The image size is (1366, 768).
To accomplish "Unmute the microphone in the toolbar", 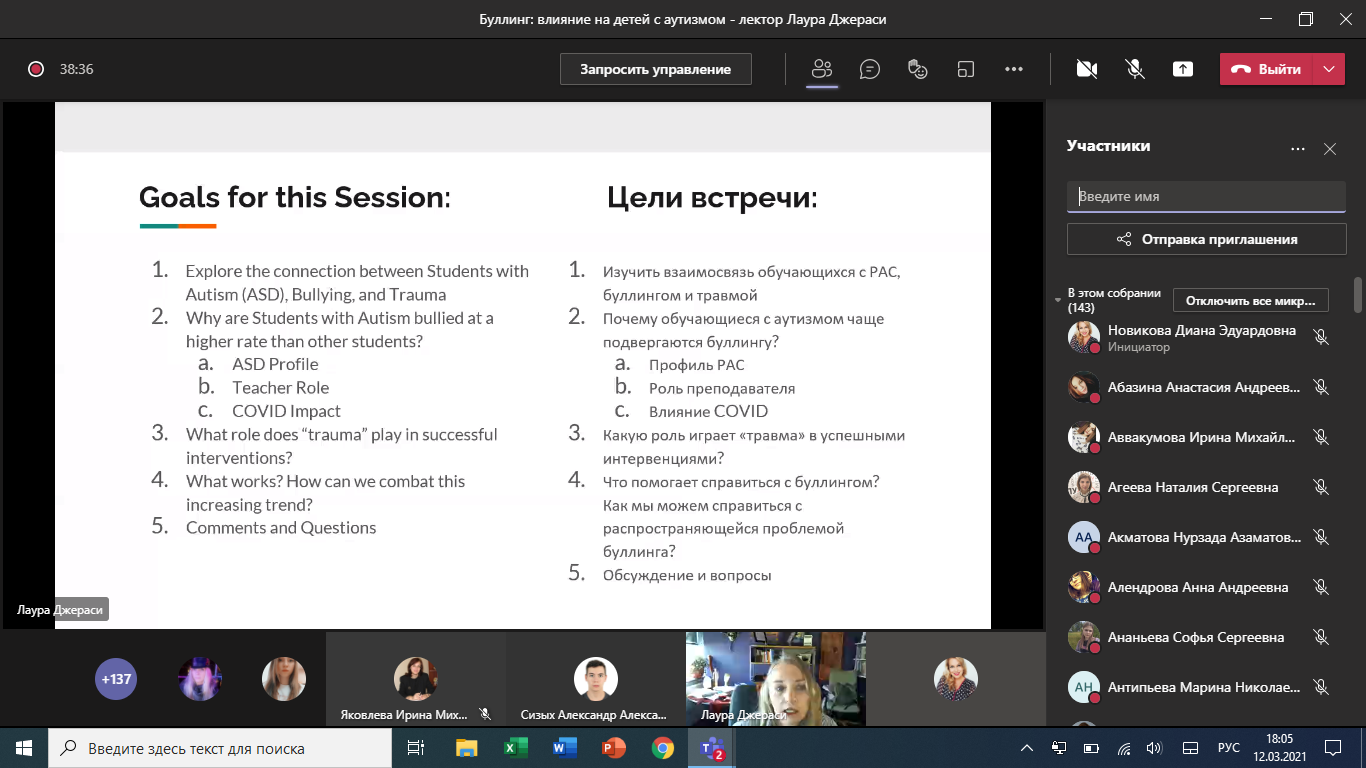I will point(1135,69).
